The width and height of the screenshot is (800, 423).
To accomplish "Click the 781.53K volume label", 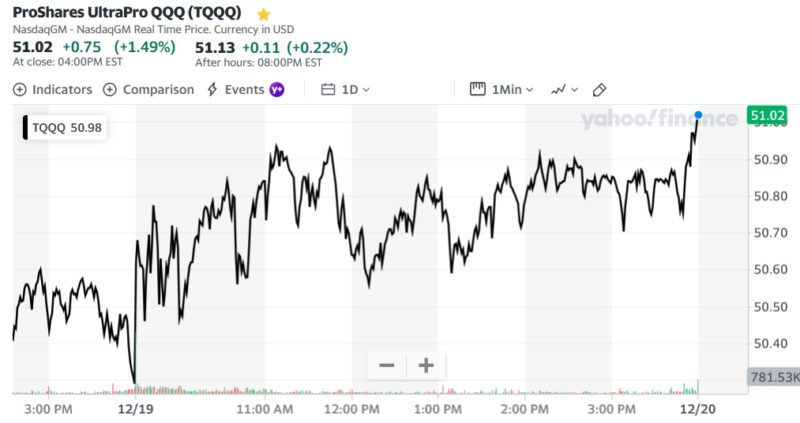I will pyautogui.click(x=773, y=377).
